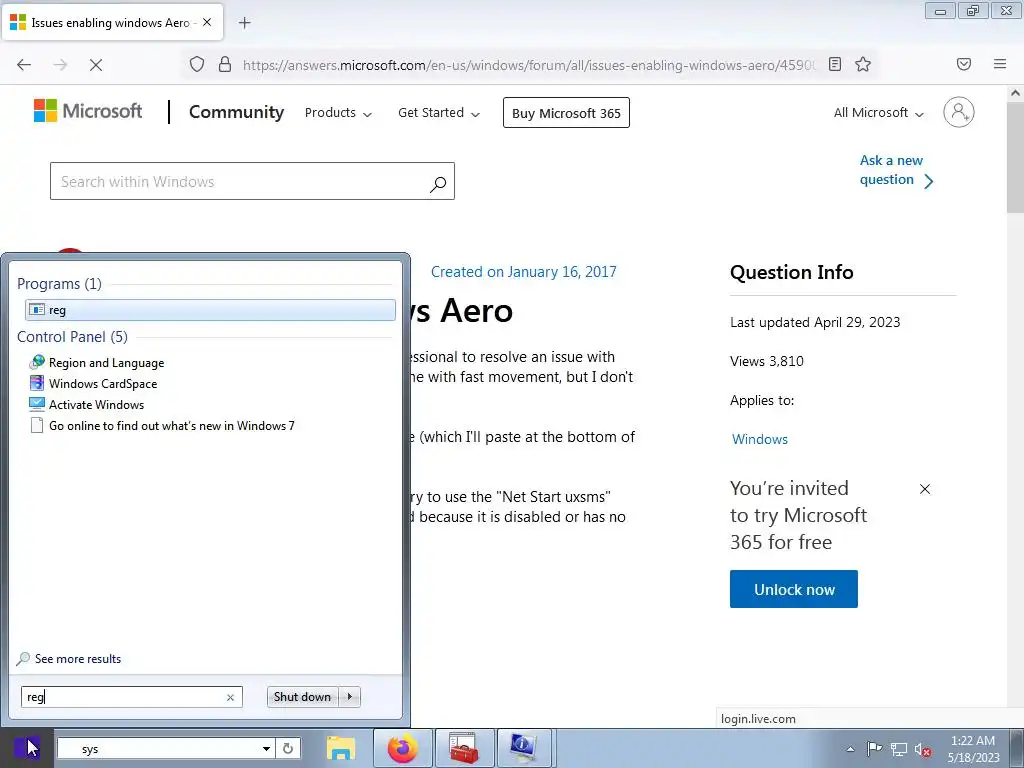Click Created on January 16, 2017 text
Viewport: 1024px width, 768px height.
523,272
